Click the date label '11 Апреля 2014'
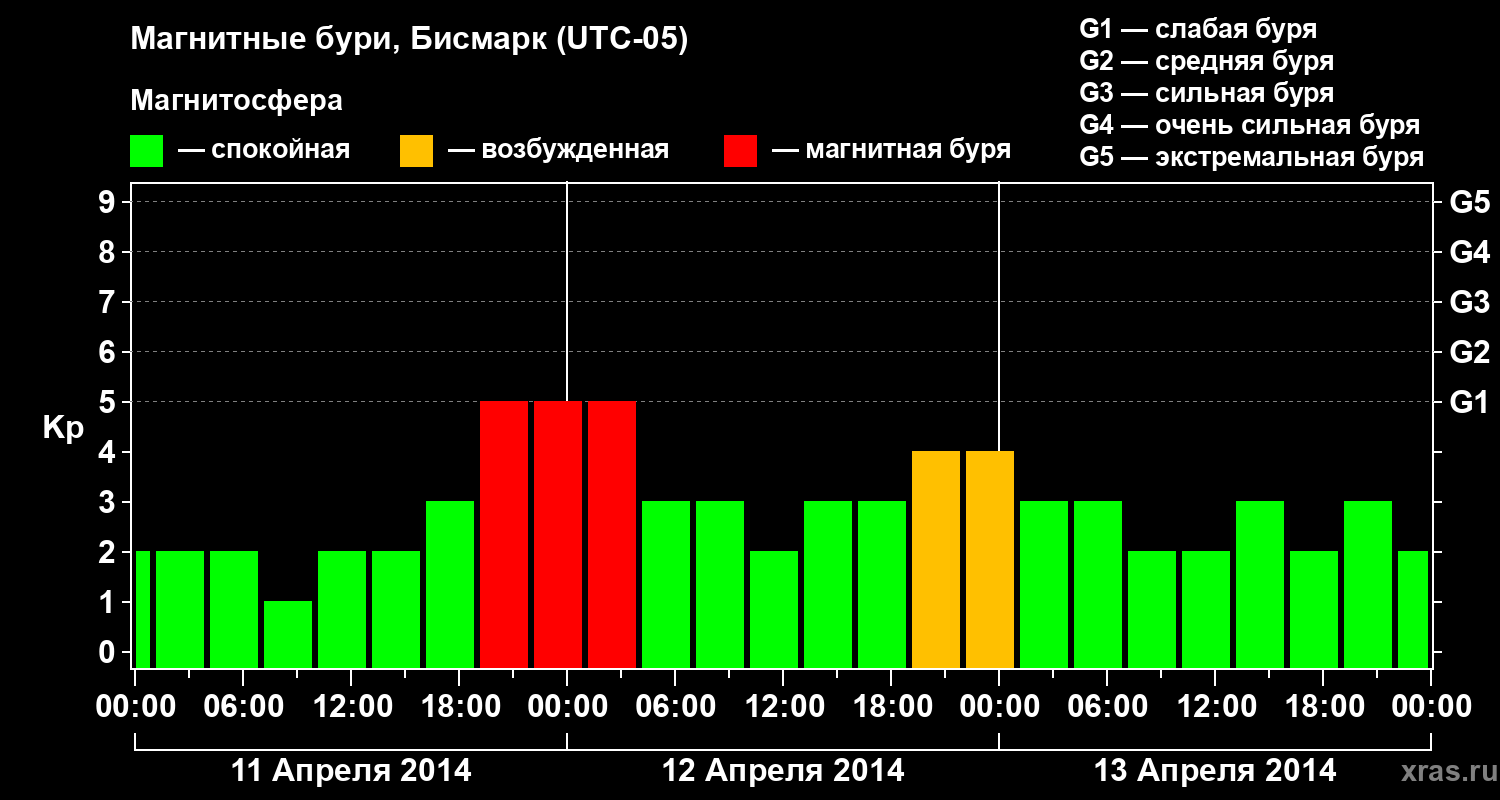Viewport: 1500px width, 800px height. (351, 771)
